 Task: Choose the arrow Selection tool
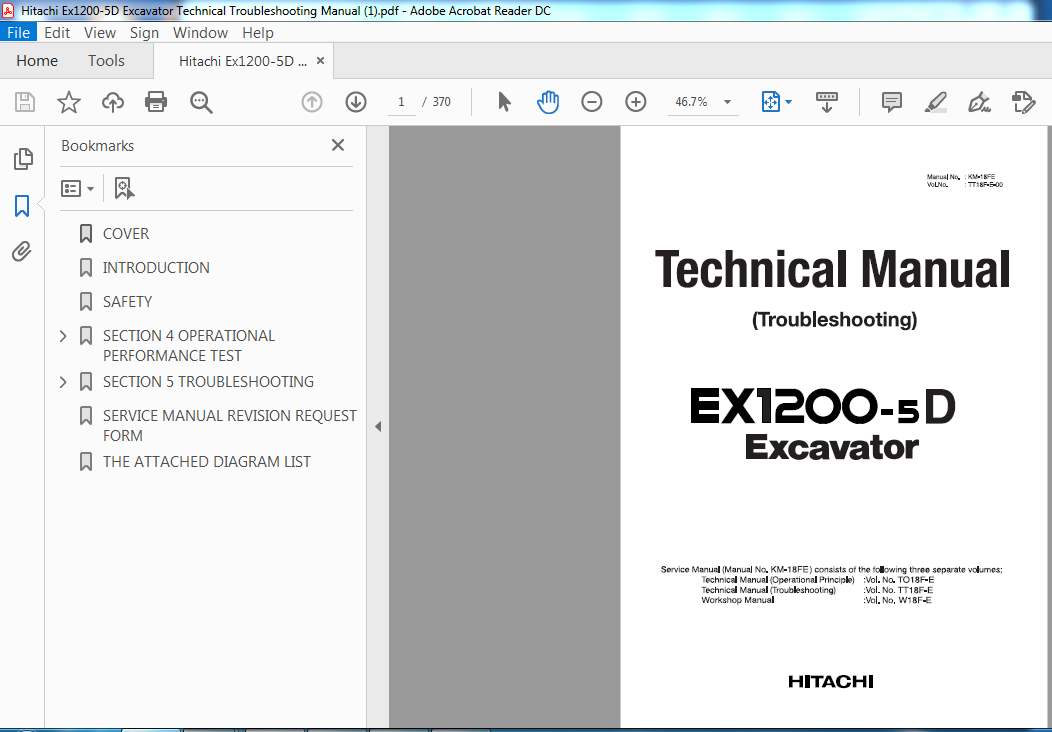505,102
